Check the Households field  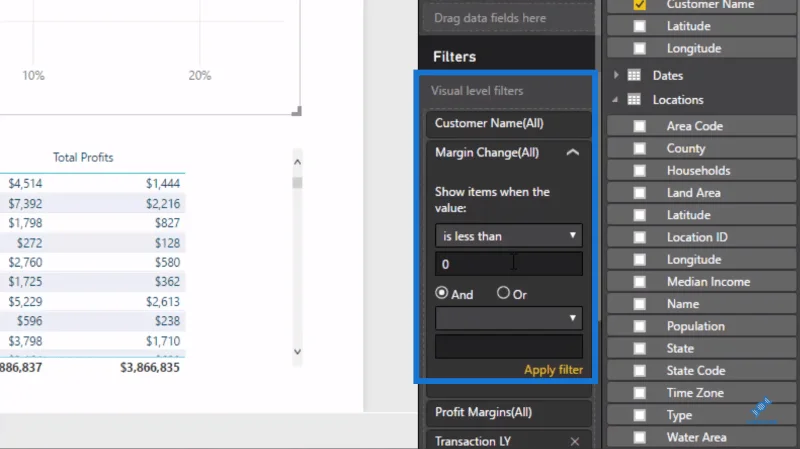639,170
